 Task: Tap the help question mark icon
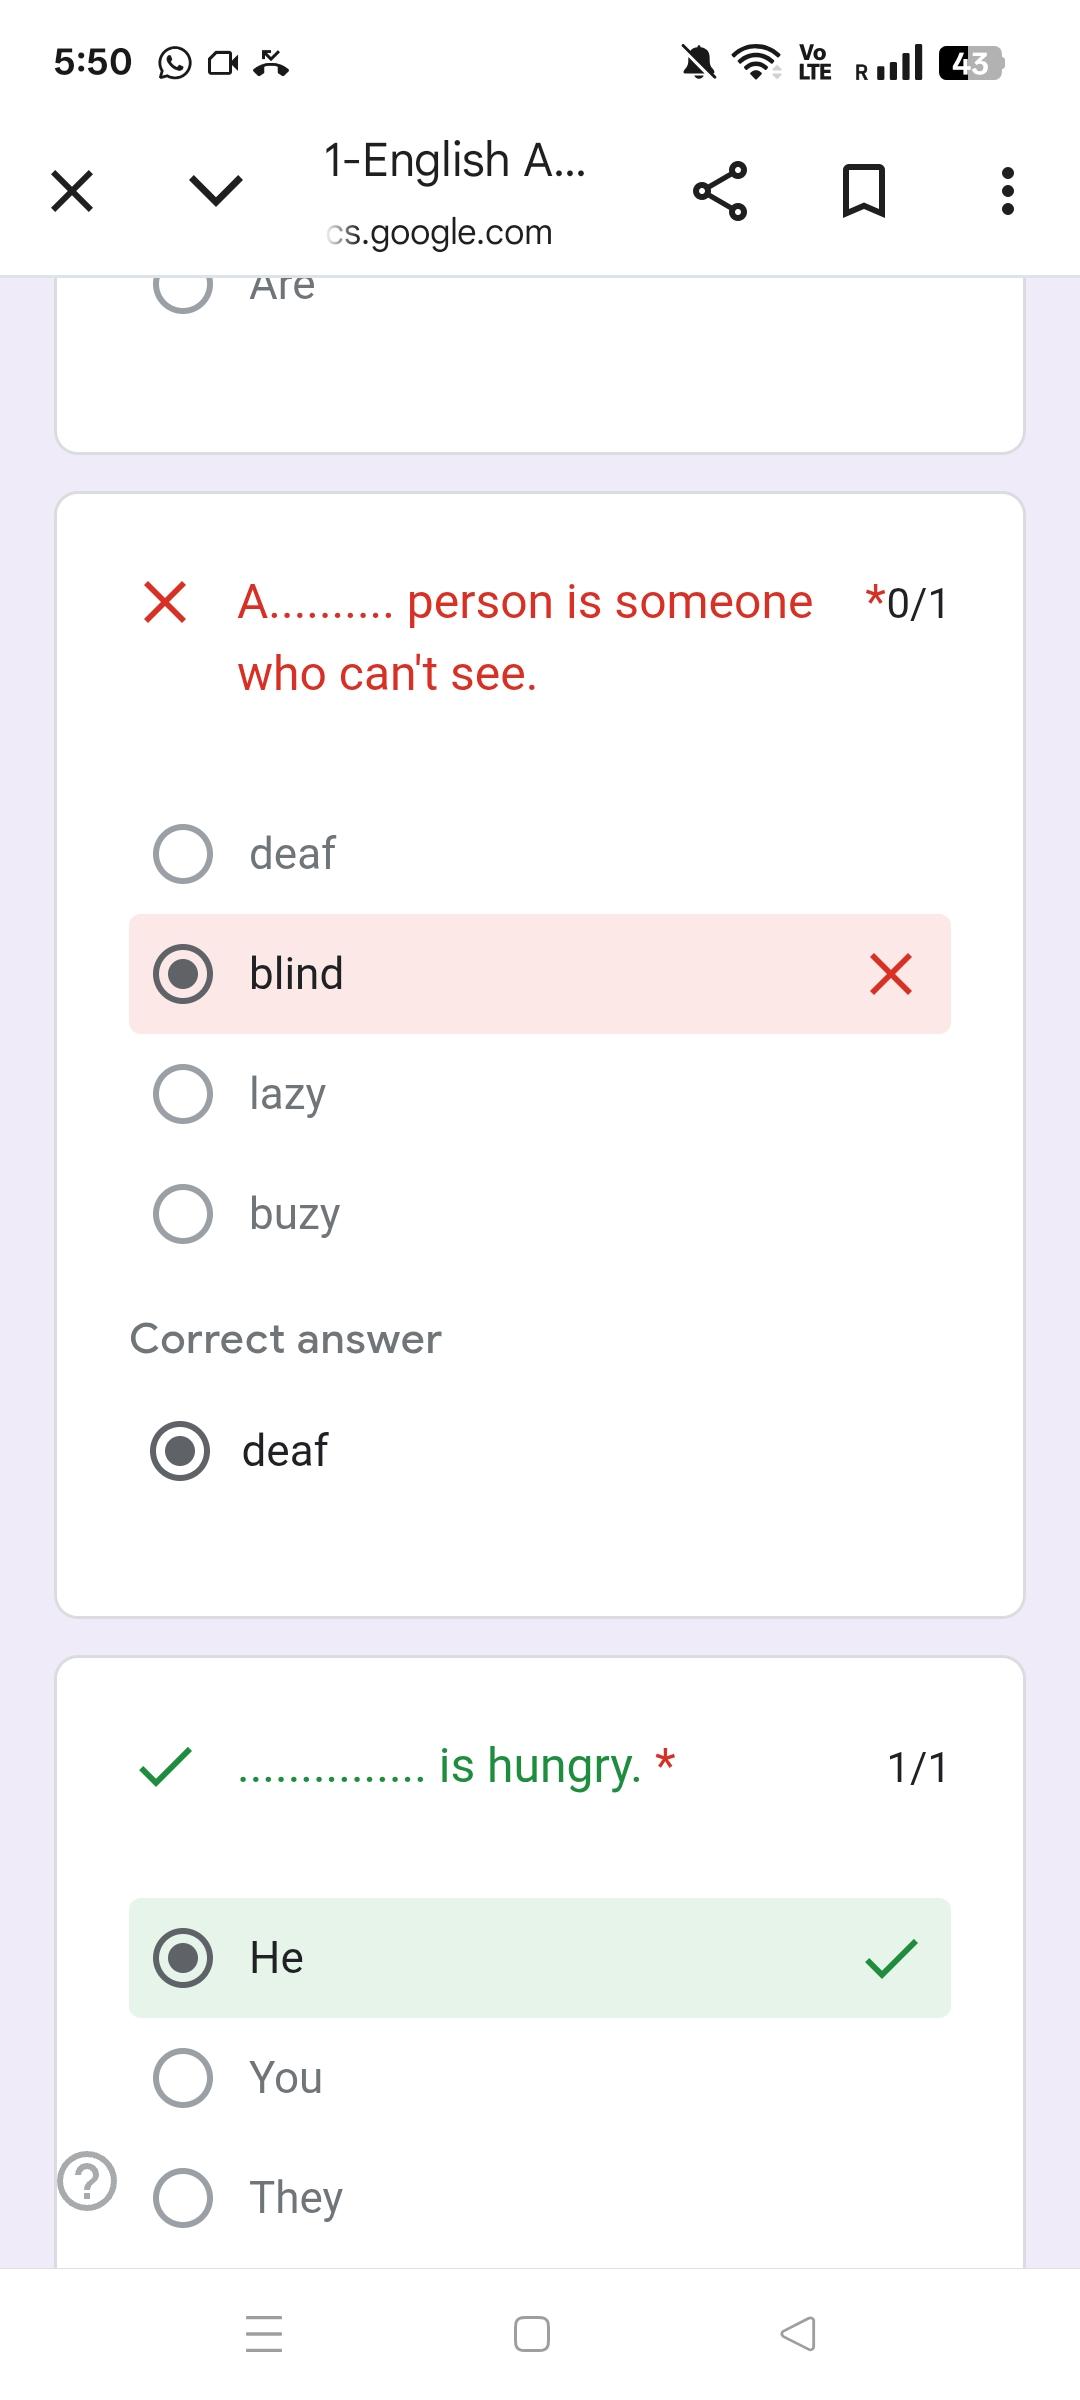[x=88, y=2181]
